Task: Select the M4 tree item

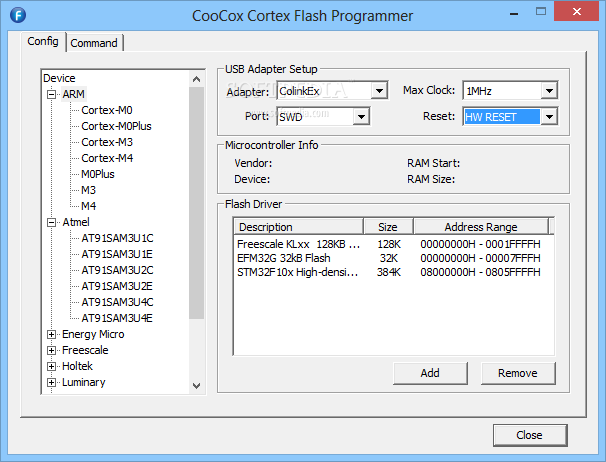Action: tap(89, 206)
